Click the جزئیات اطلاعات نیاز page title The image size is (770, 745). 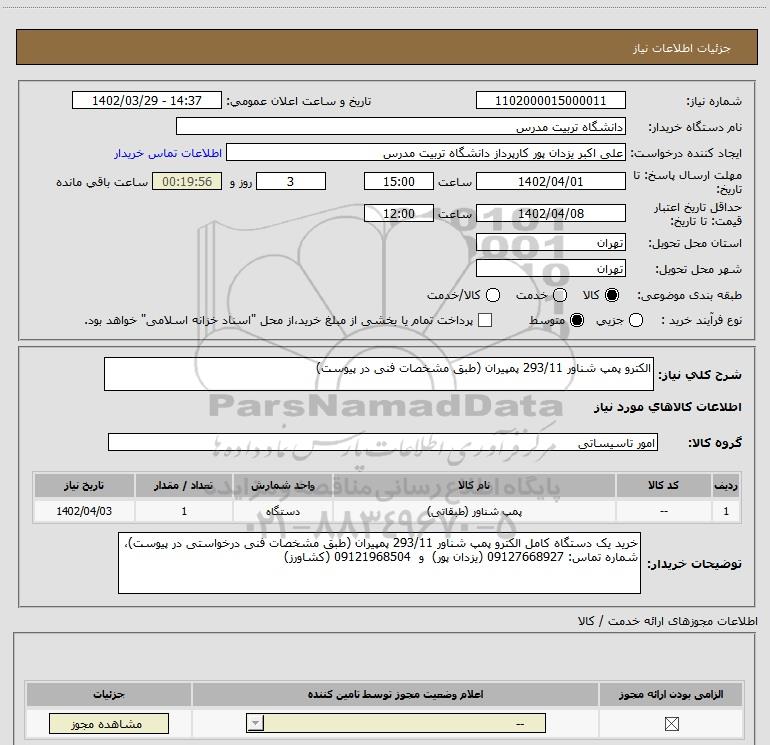682,48
